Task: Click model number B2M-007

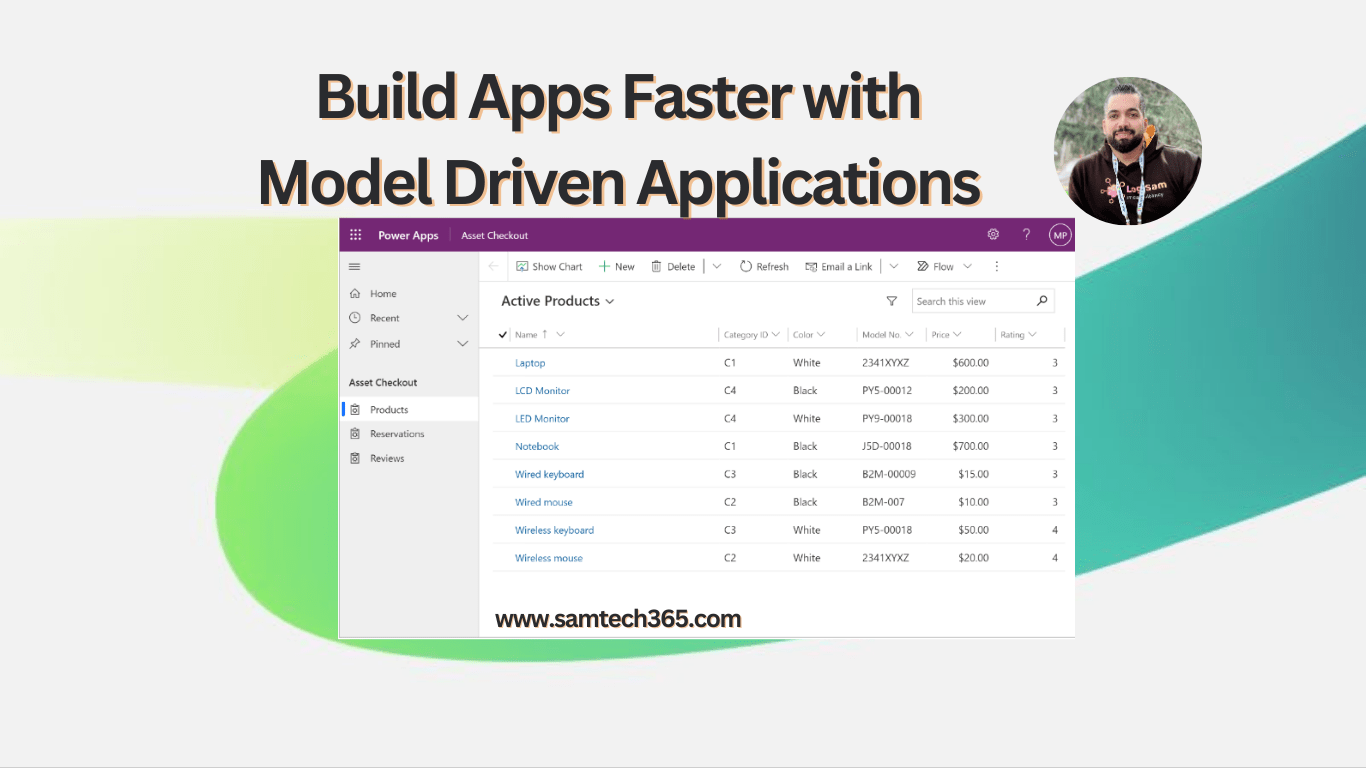Action: pos(883,503)
